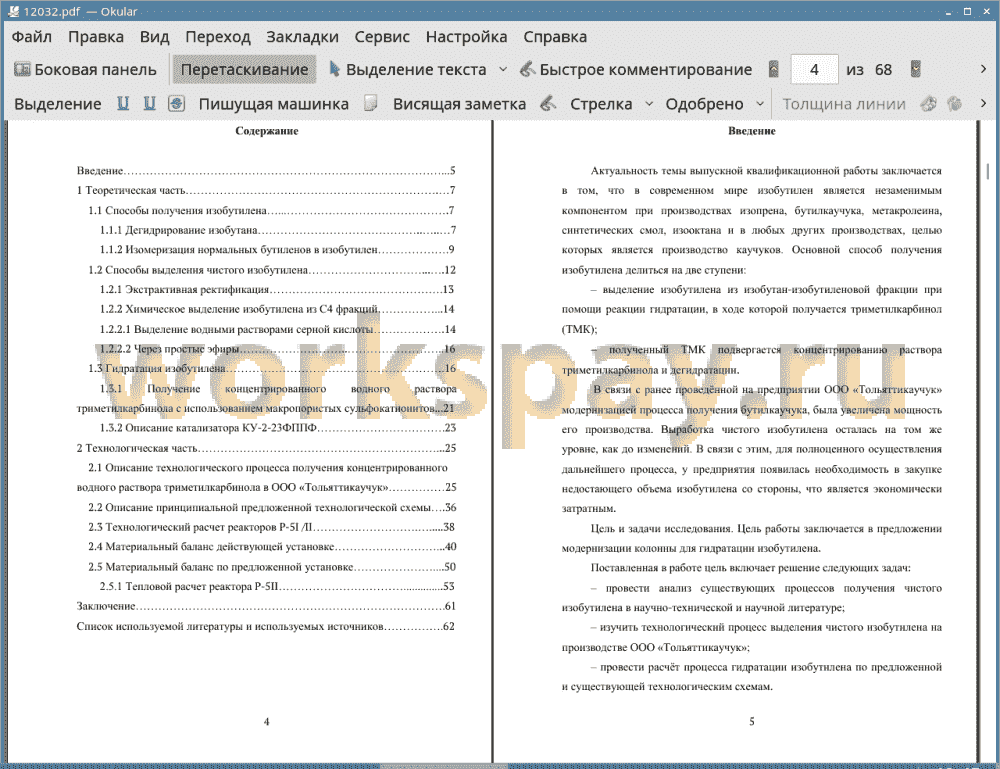Click the page number 4 at page bottom
Image resolution: width=1000 pixels, height=769 pixels.
click(x=267, y=722)
